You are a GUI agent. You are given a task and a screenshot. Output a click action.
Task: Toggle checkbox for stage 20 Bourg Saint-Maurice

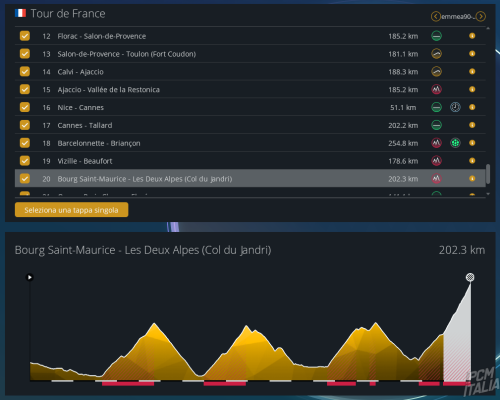pos(25,179)
